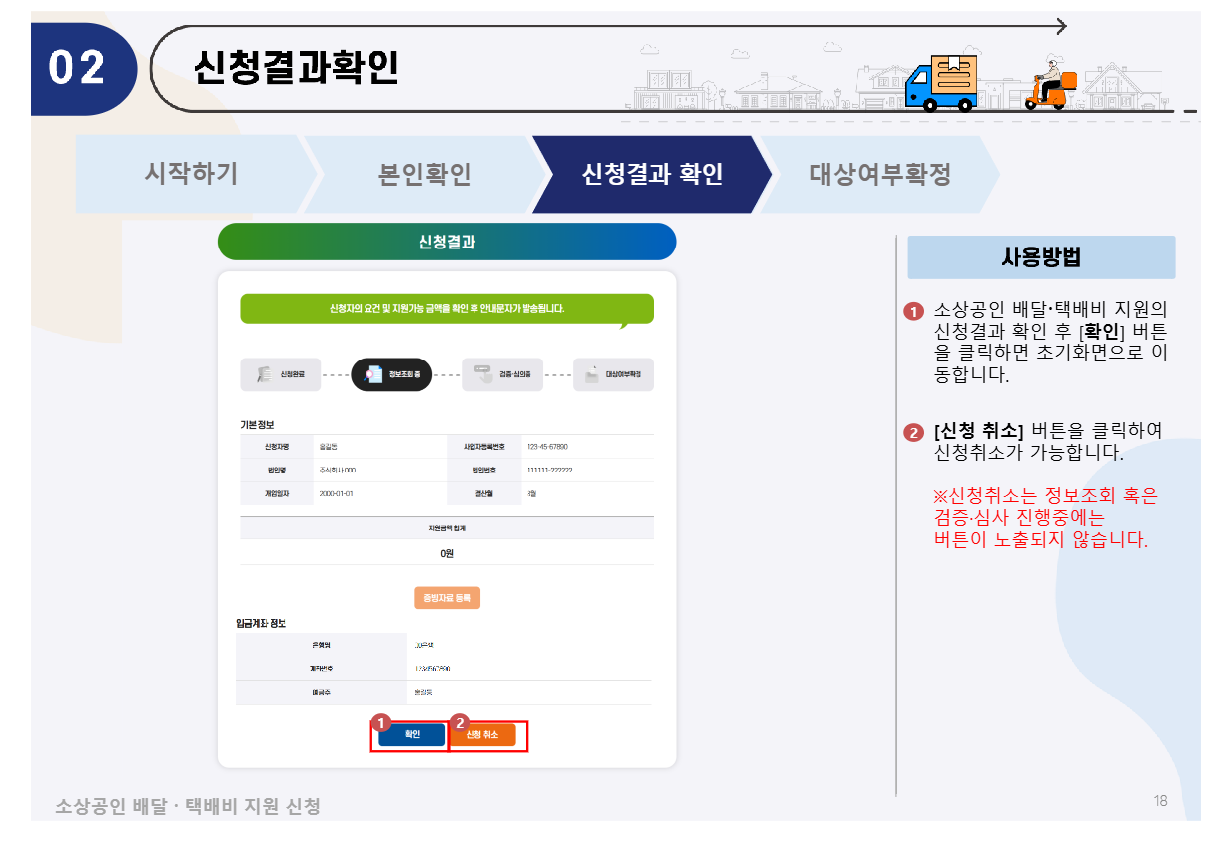Viewport: 1222px width, 844px height.
Task: Click the 개업일자 label cell
Action: click(x=277, y=493)
